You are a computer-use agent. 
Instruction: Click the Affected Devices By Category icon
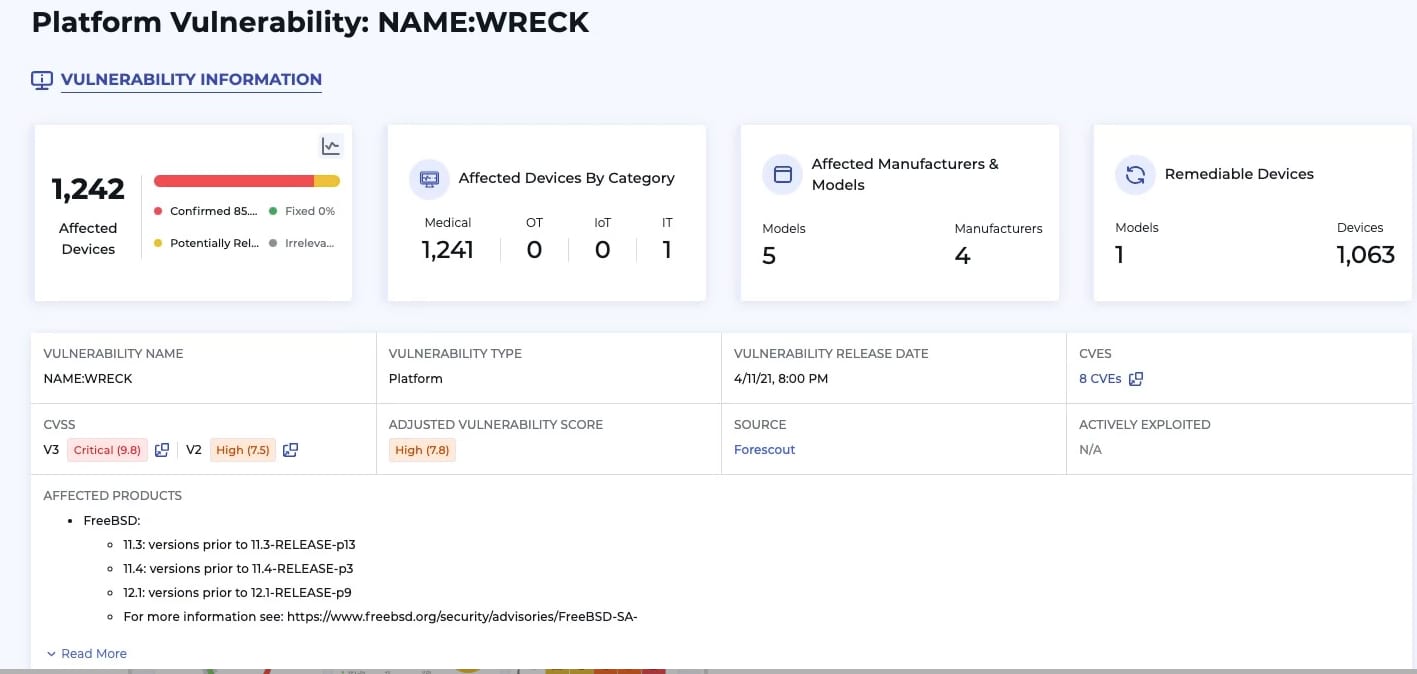430,178
